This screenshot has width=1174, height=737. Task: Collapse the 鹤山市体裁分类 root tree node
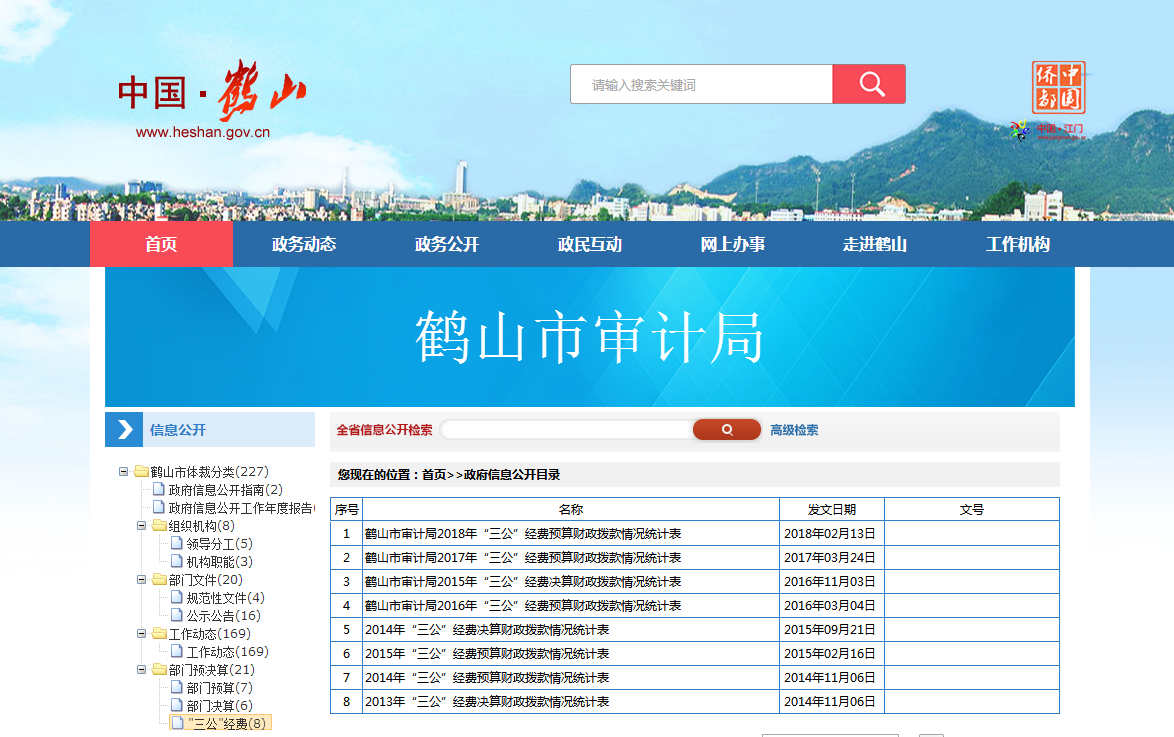pyautogui.click(x=124, y=472)
